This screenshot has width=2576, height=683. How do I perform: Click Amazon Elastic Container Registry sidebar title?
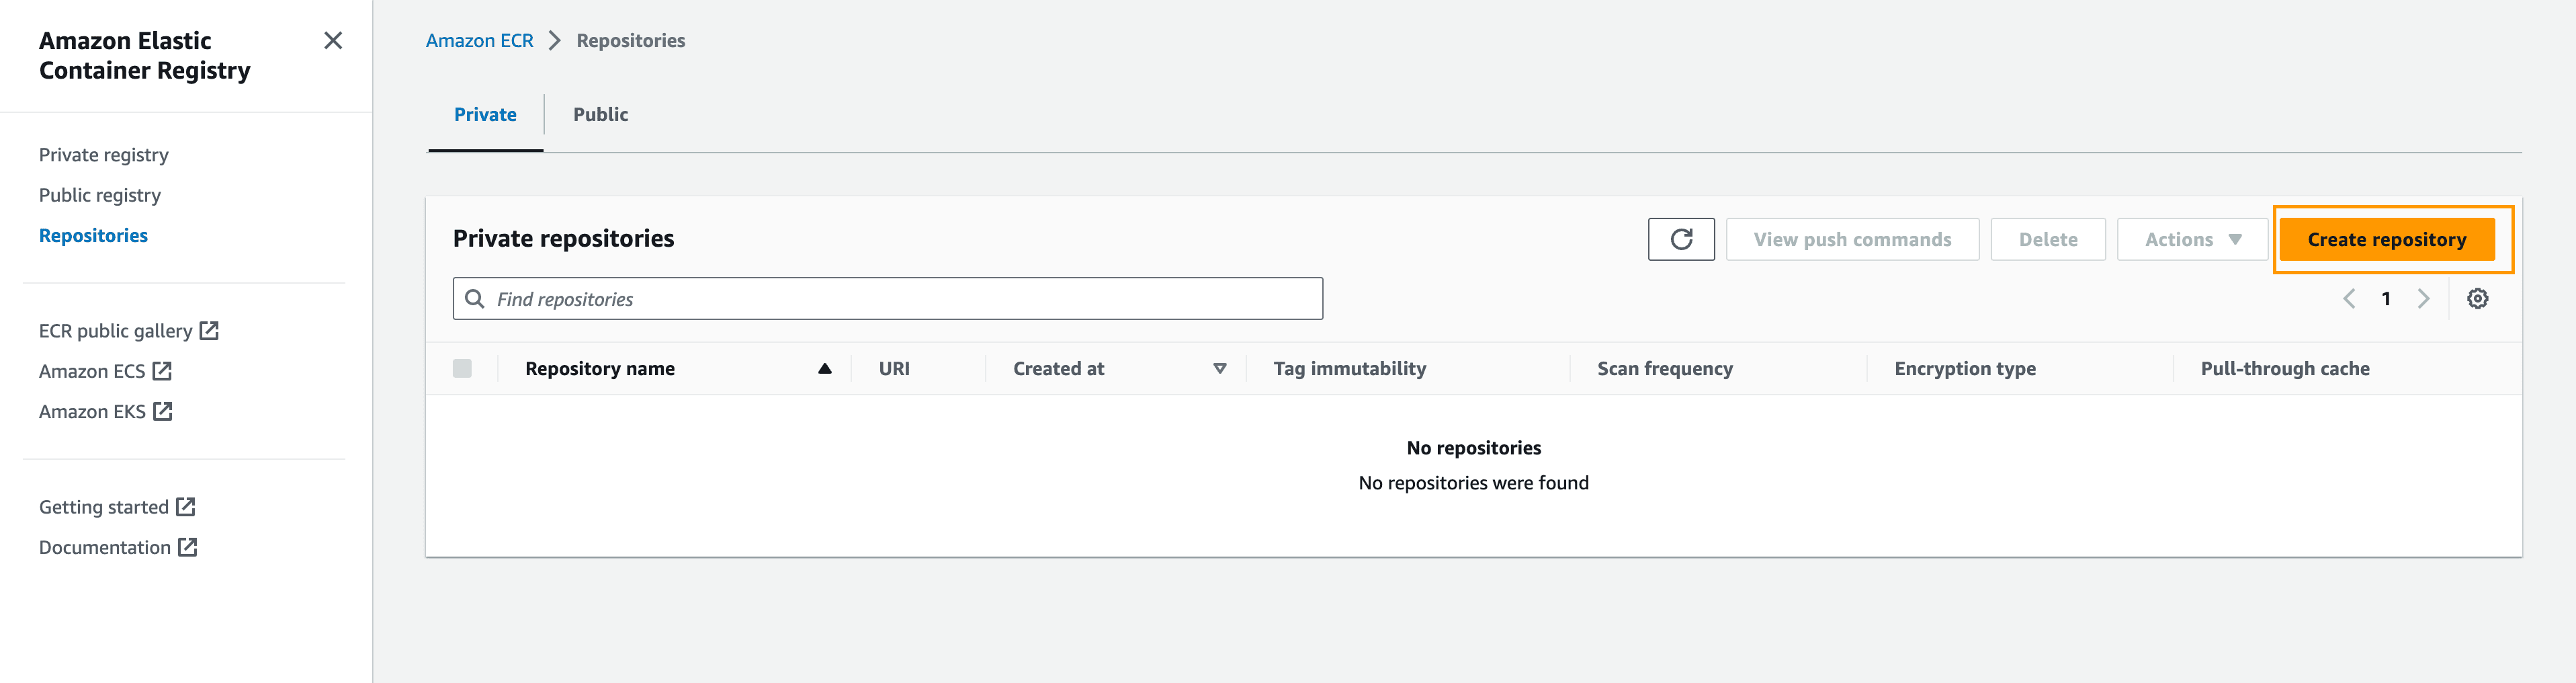pos(145,56)
